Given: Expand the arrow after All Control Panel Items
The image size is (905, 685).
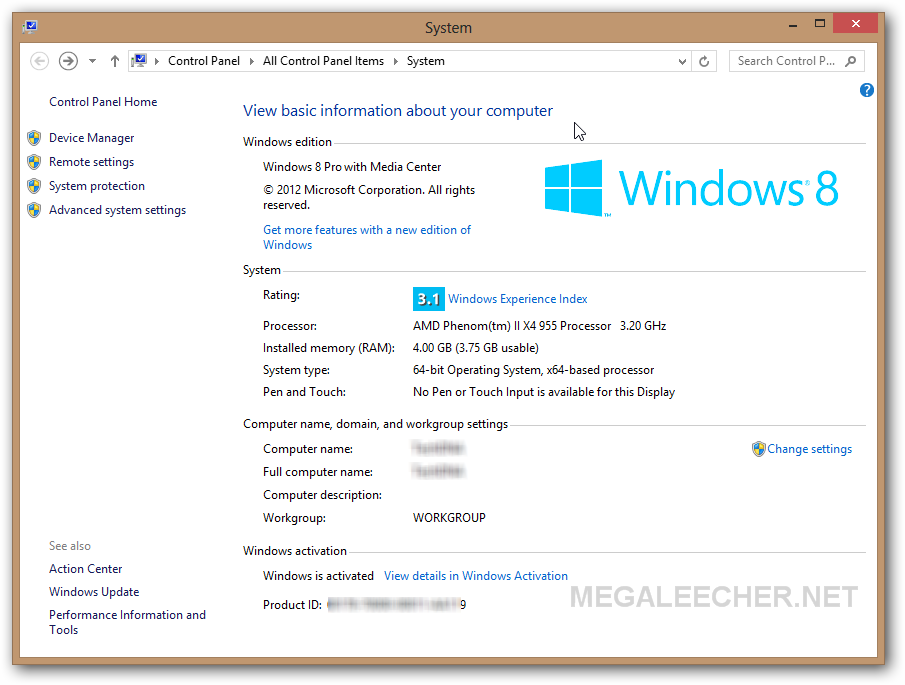Looking at the screenshot, I should pos(396,61).
